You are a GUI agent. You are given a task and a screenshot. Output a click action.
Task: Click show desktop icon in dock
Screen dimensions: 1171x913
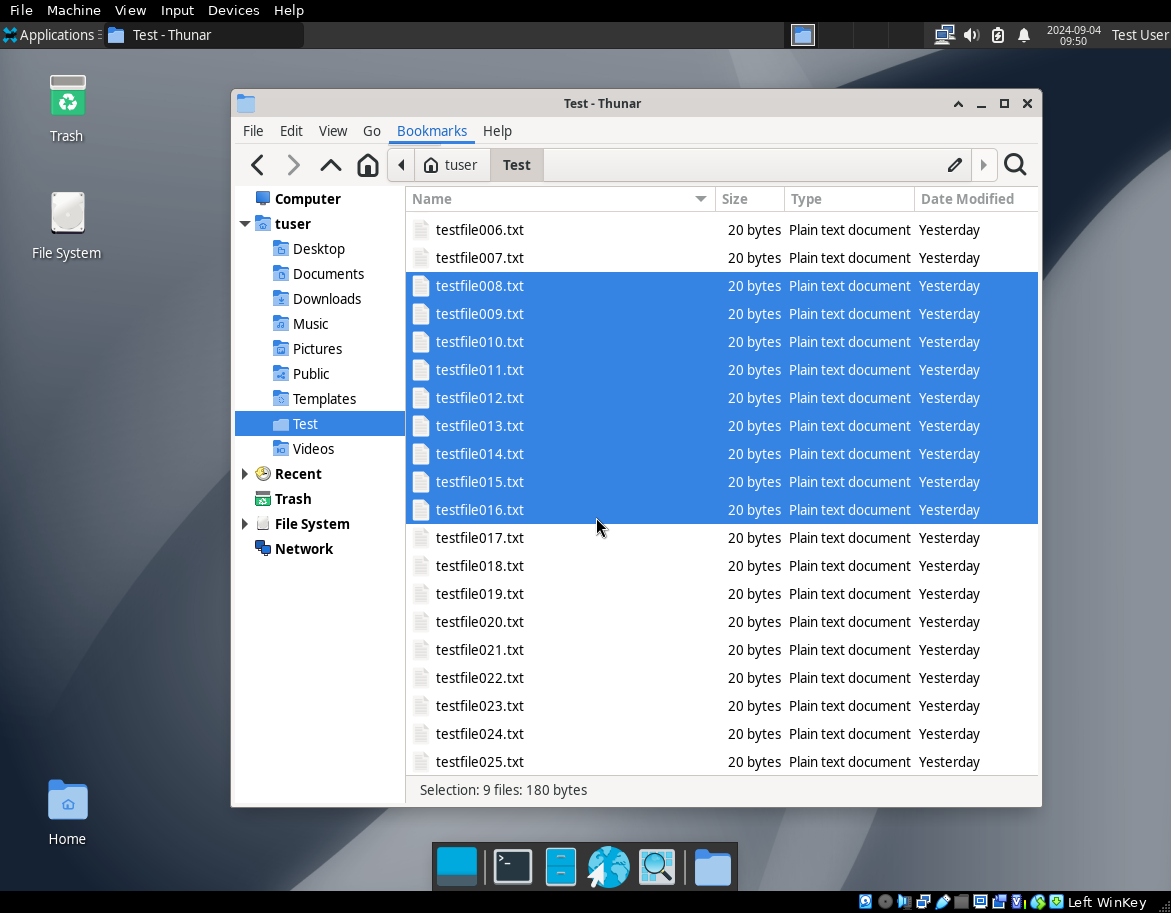coord(456,867)
